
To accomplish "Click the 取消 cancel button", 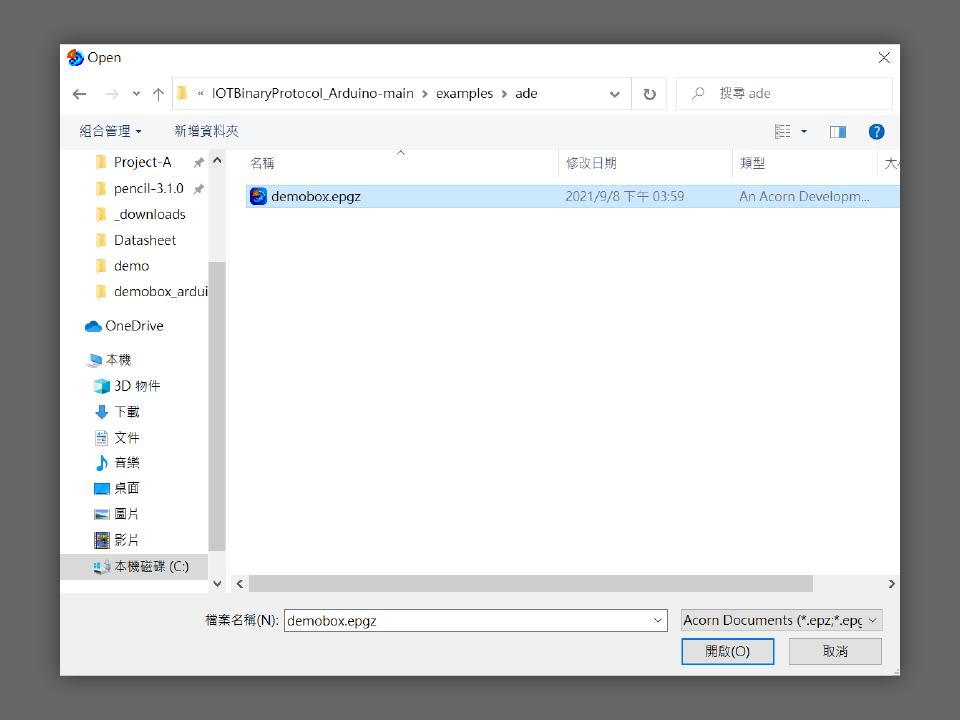I will point(835,651).
